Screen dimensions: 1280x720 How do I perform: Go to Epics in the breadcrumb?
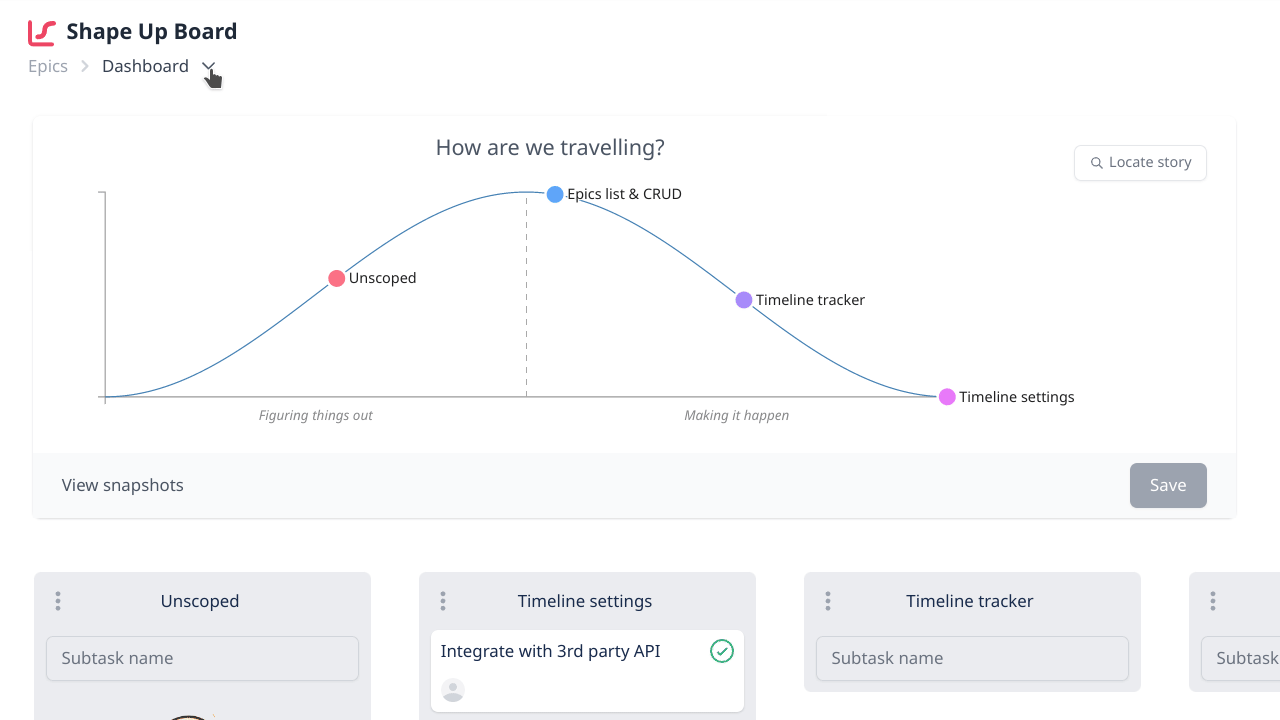[x=48, y=66]
